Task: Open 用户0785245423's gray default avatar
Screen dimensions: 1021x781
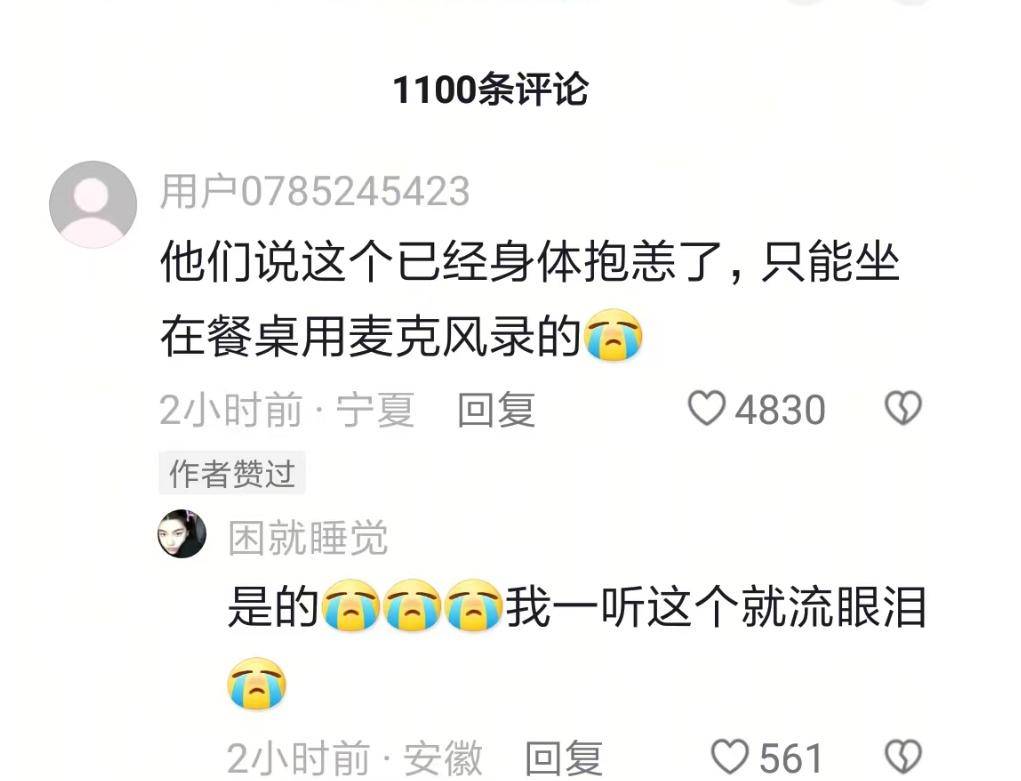Action: (93, 204)
